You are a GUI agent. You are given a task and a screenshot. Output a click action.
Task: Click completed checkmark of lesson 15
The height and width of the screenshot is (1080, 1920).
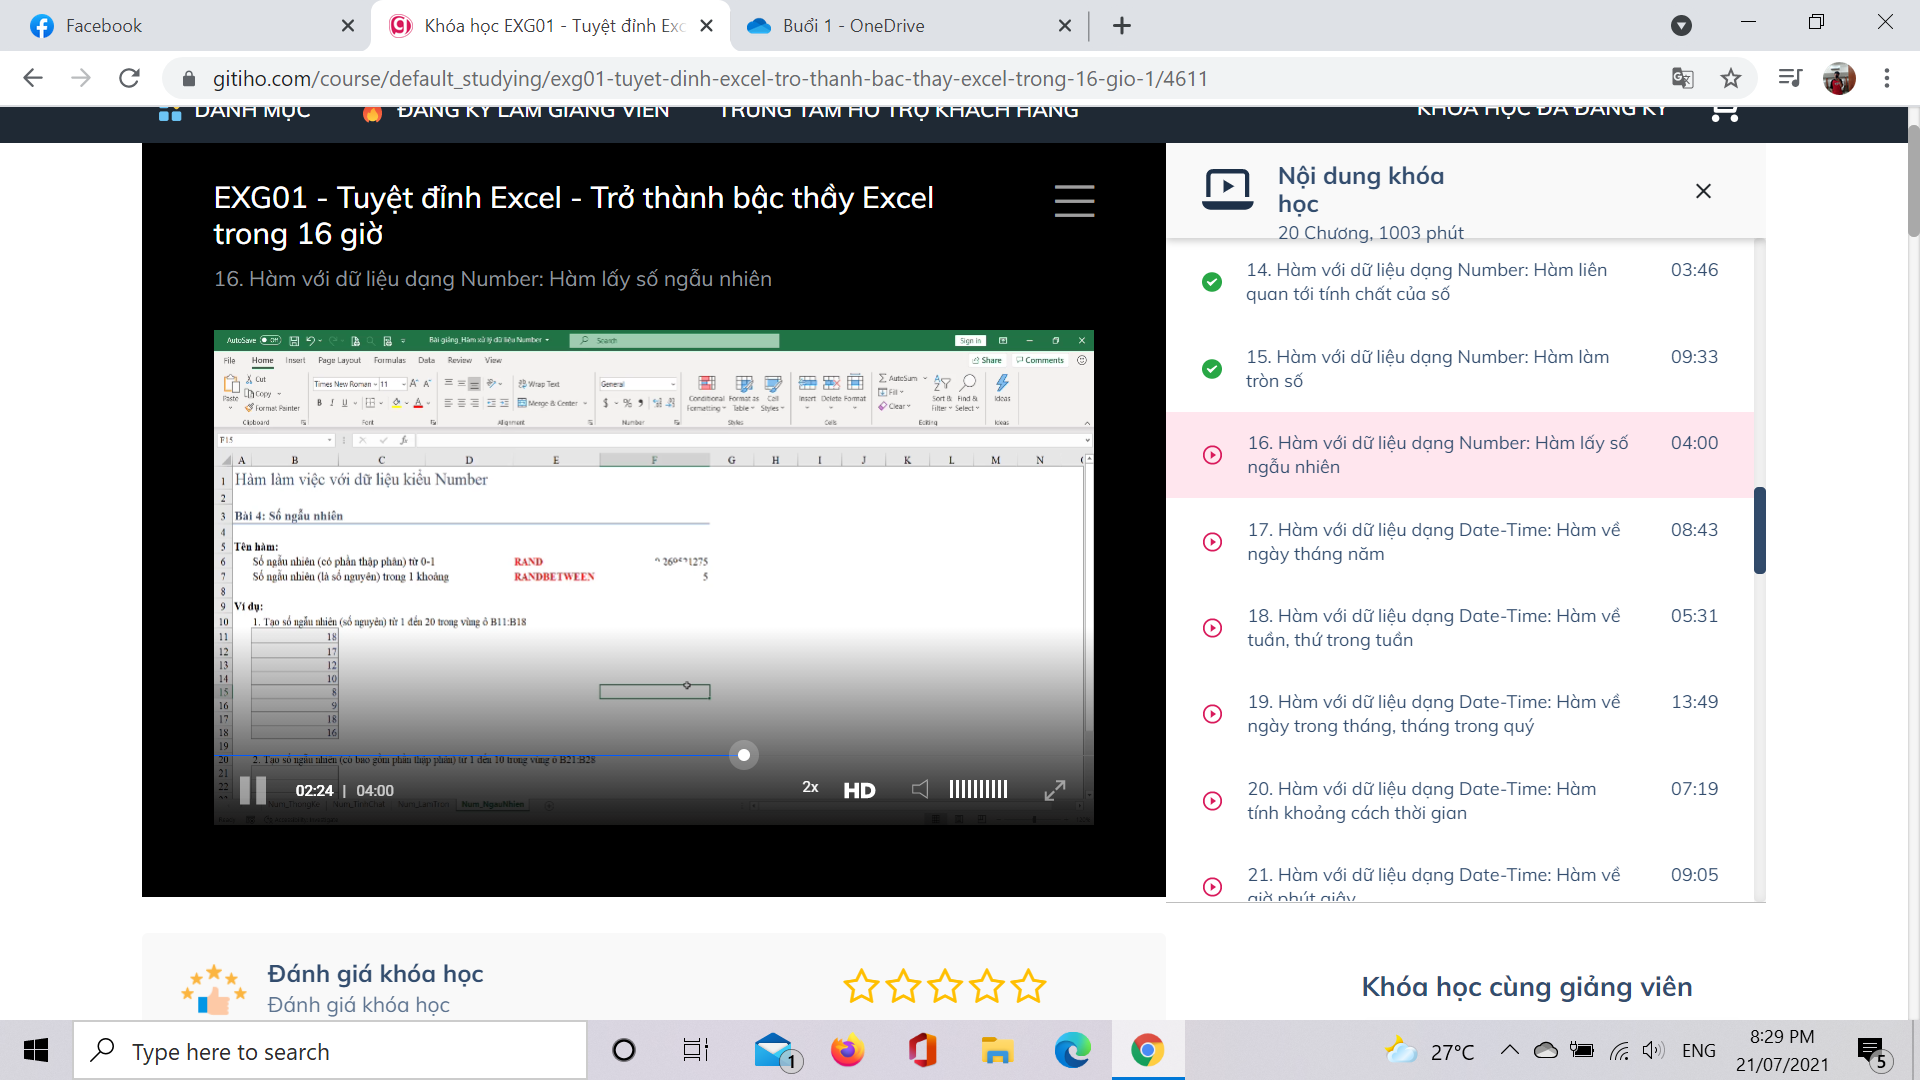[x=1212, y=369]
